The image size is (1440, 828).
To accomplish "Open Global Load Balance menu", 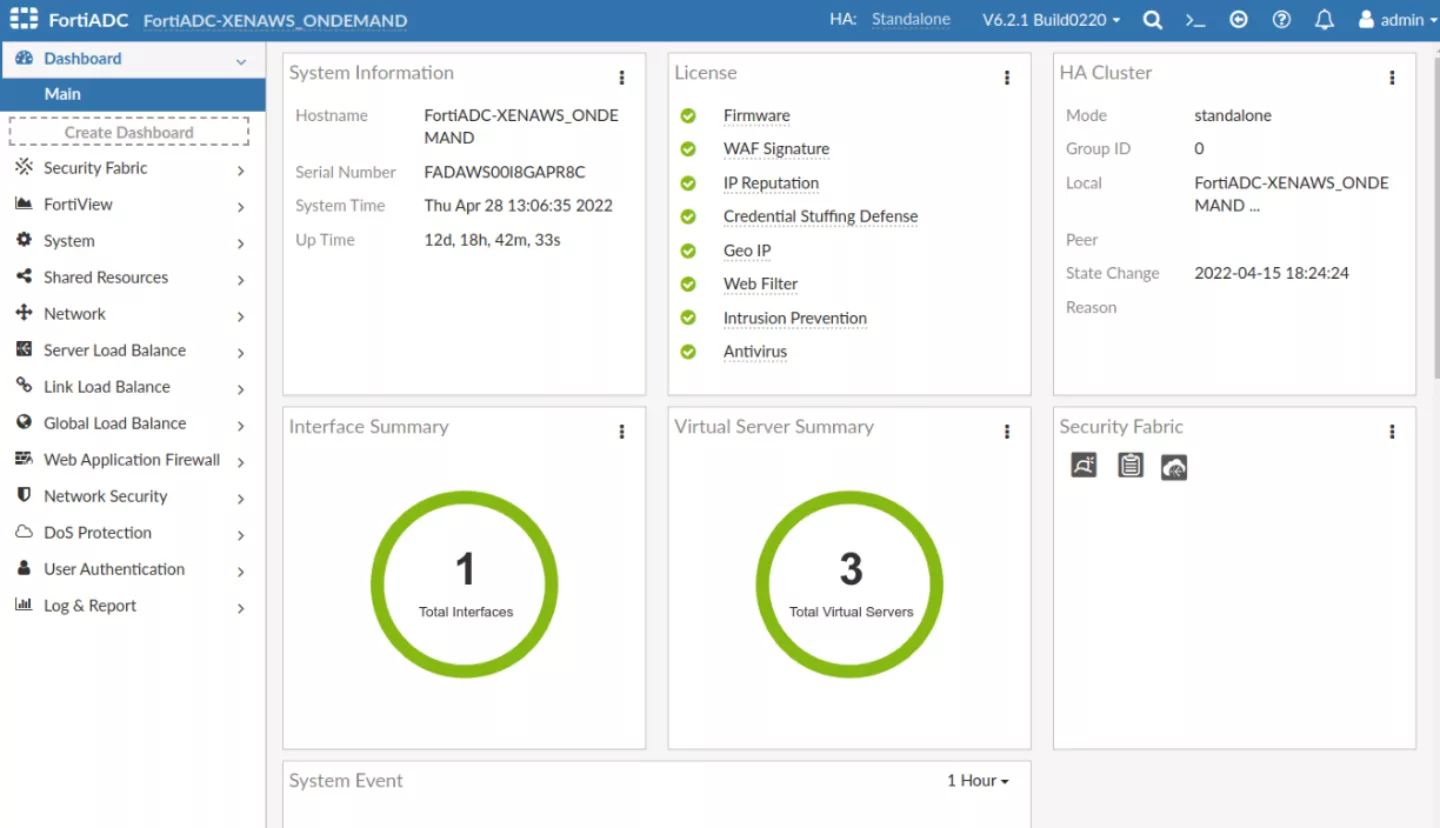I will tap(133, 423).
